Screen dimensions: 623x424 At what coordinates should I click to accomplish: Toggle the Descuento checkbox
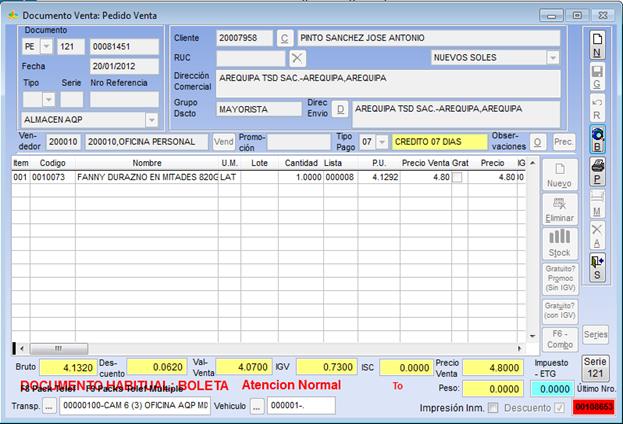pyautogui.click(x=559, y=408)
